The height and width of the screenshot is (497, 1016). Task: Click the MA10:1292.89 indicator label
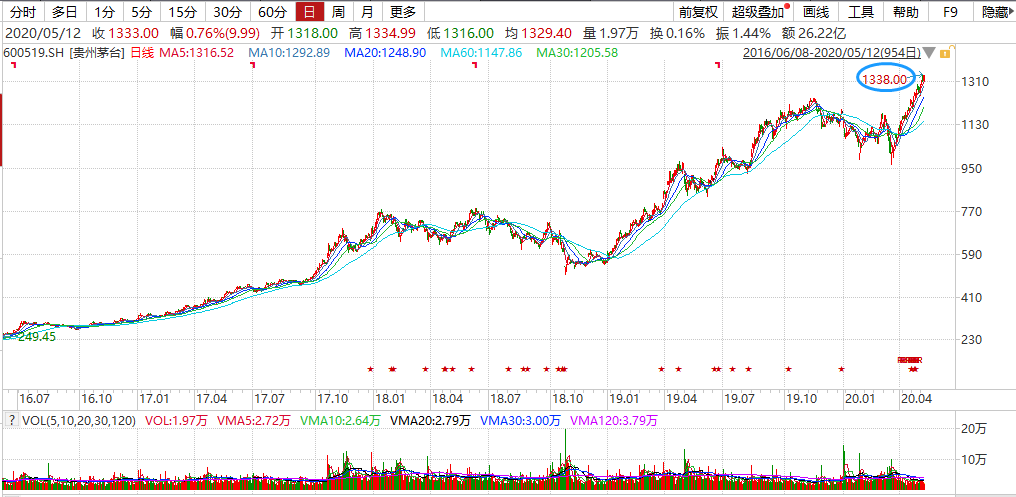click(x=290, y=52)
